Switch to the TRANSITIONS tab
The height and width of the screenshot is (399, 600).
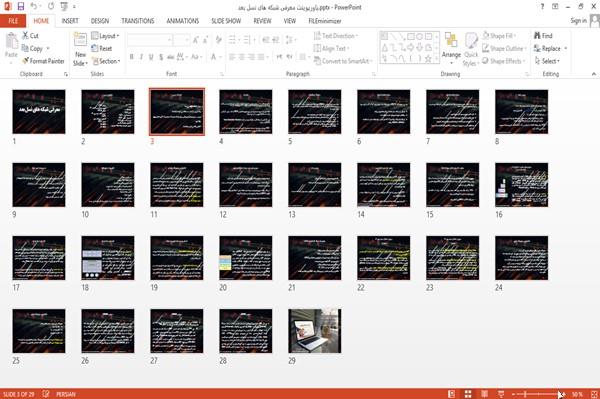[138, 21]
